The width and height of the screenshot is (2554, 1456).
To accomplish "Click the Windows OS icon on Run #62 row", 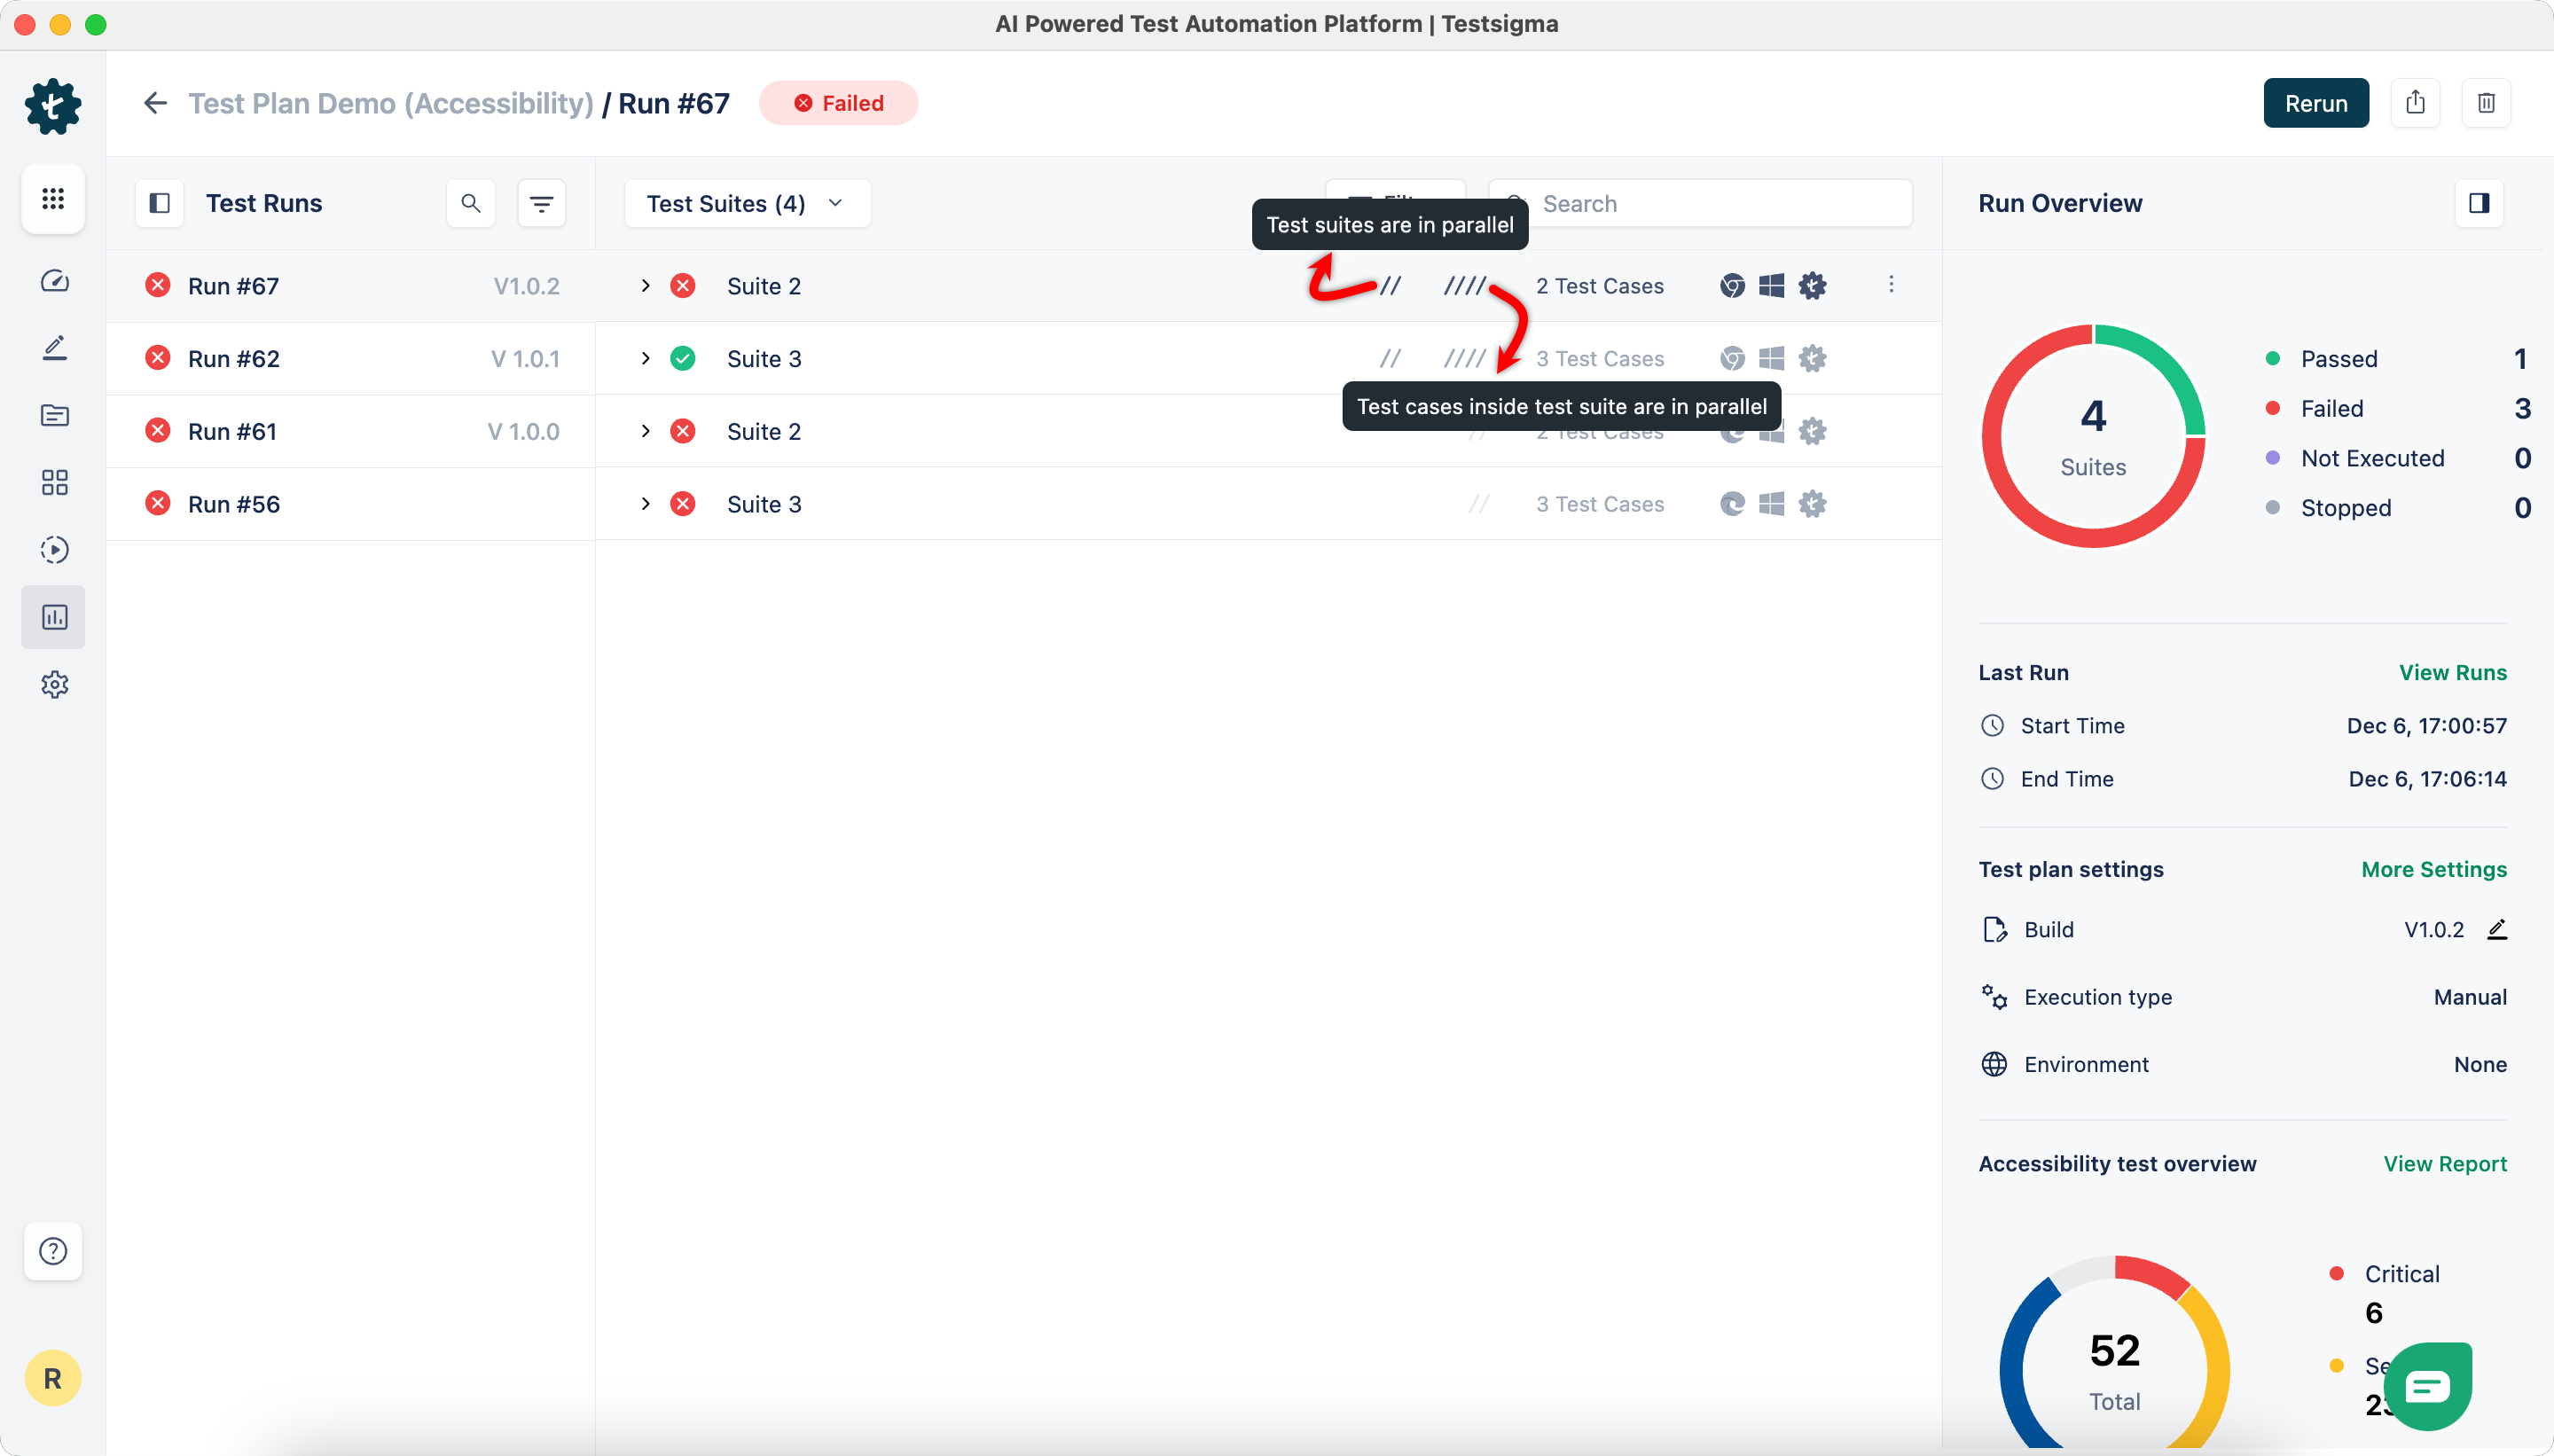I will [x=1771, y=357].
